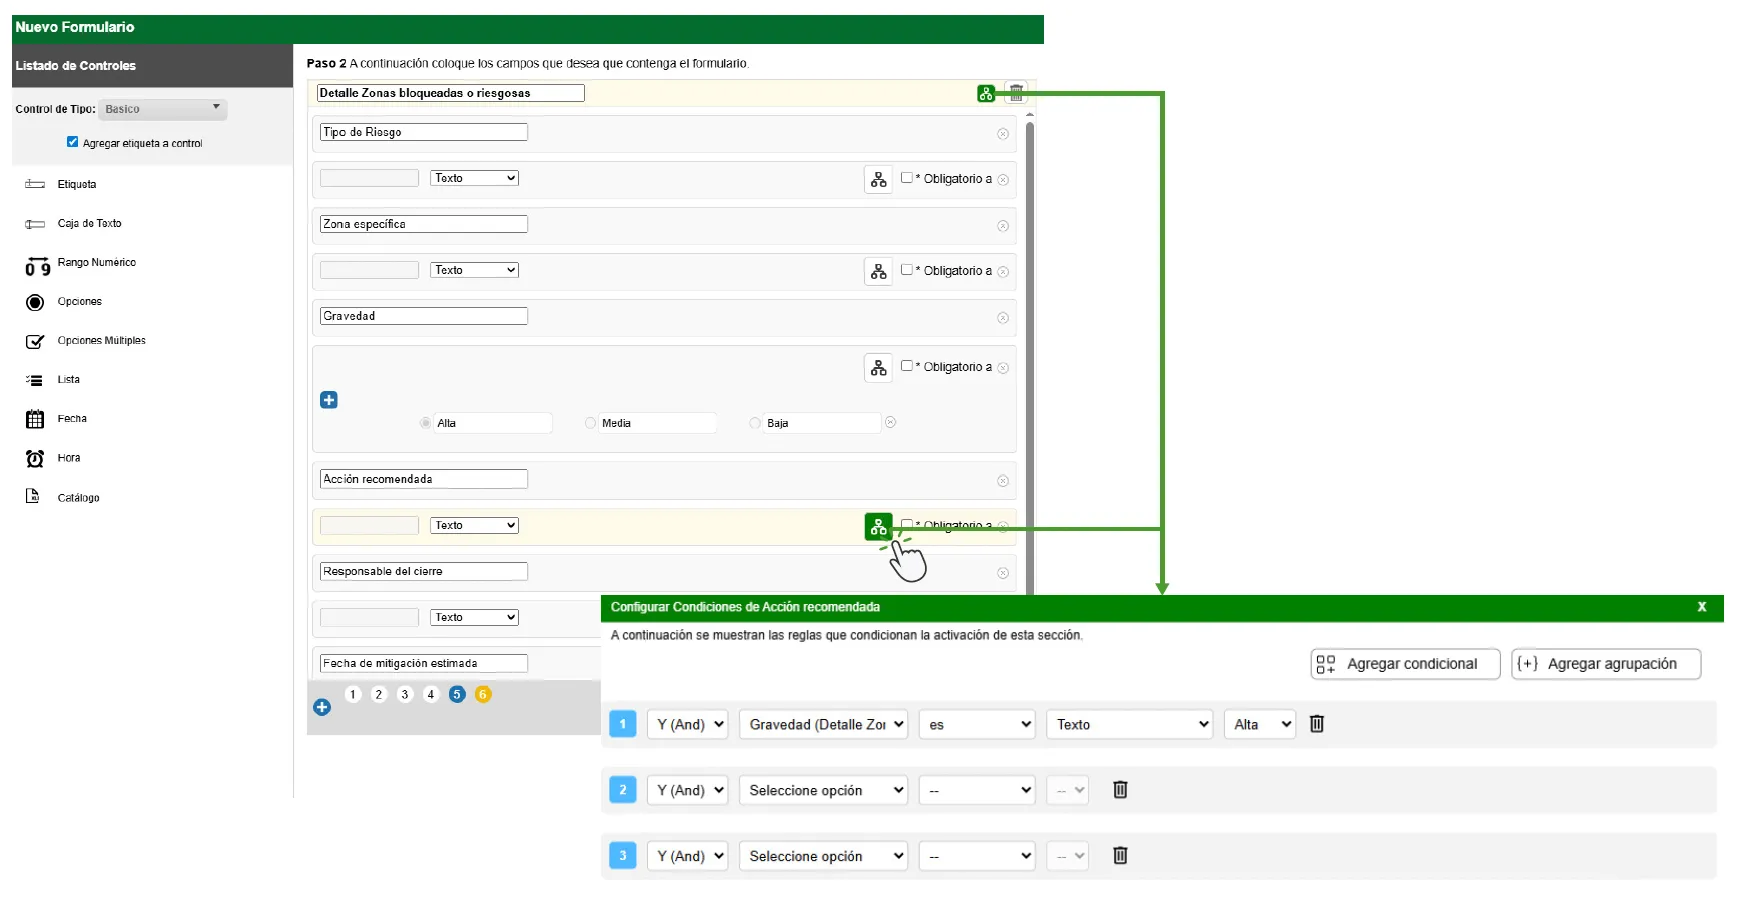Screen dimensions: 1738x904
Task: Remove the Tipo de Riesgo label row
Action: (1003, 134)
